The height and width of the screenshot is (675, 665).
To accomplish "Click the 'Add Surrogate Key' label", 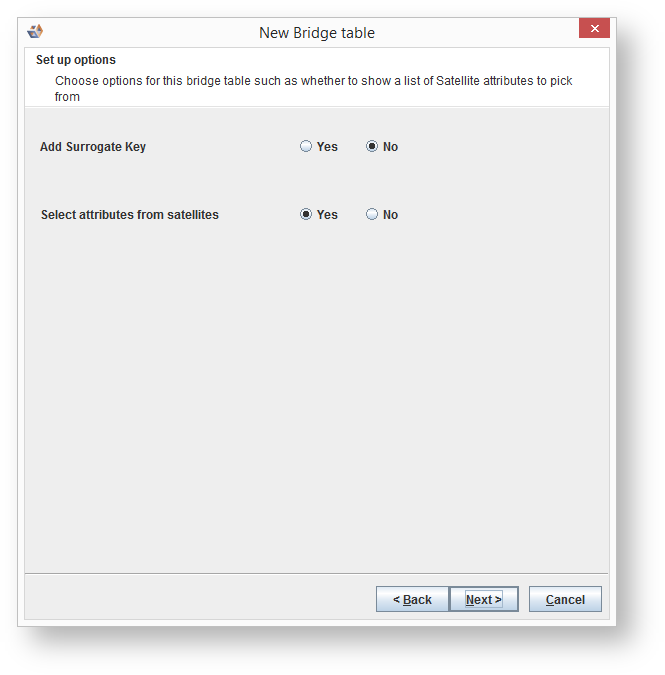I will click(93, 147).
